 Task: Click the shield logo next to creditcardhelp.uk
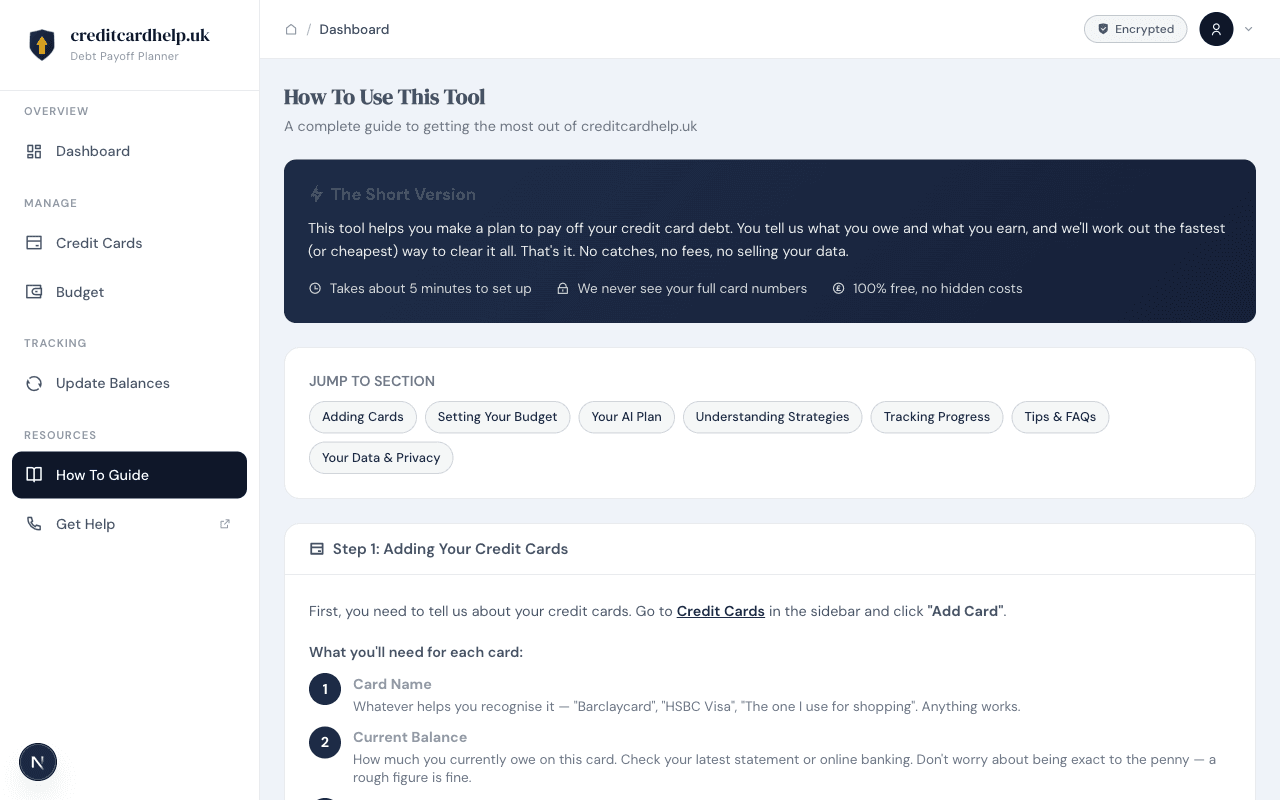41,44
